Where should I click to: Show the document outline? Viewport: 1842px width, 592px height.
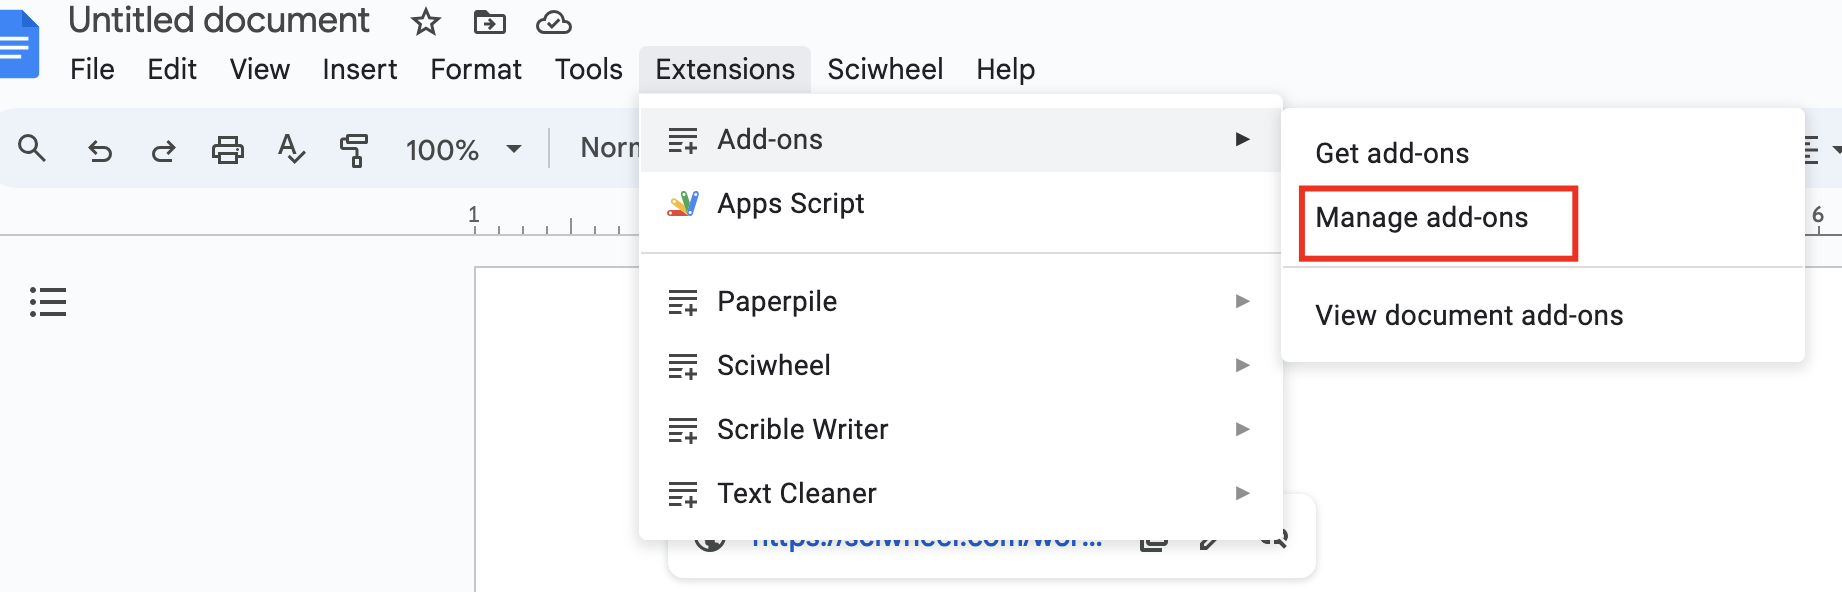48,302
